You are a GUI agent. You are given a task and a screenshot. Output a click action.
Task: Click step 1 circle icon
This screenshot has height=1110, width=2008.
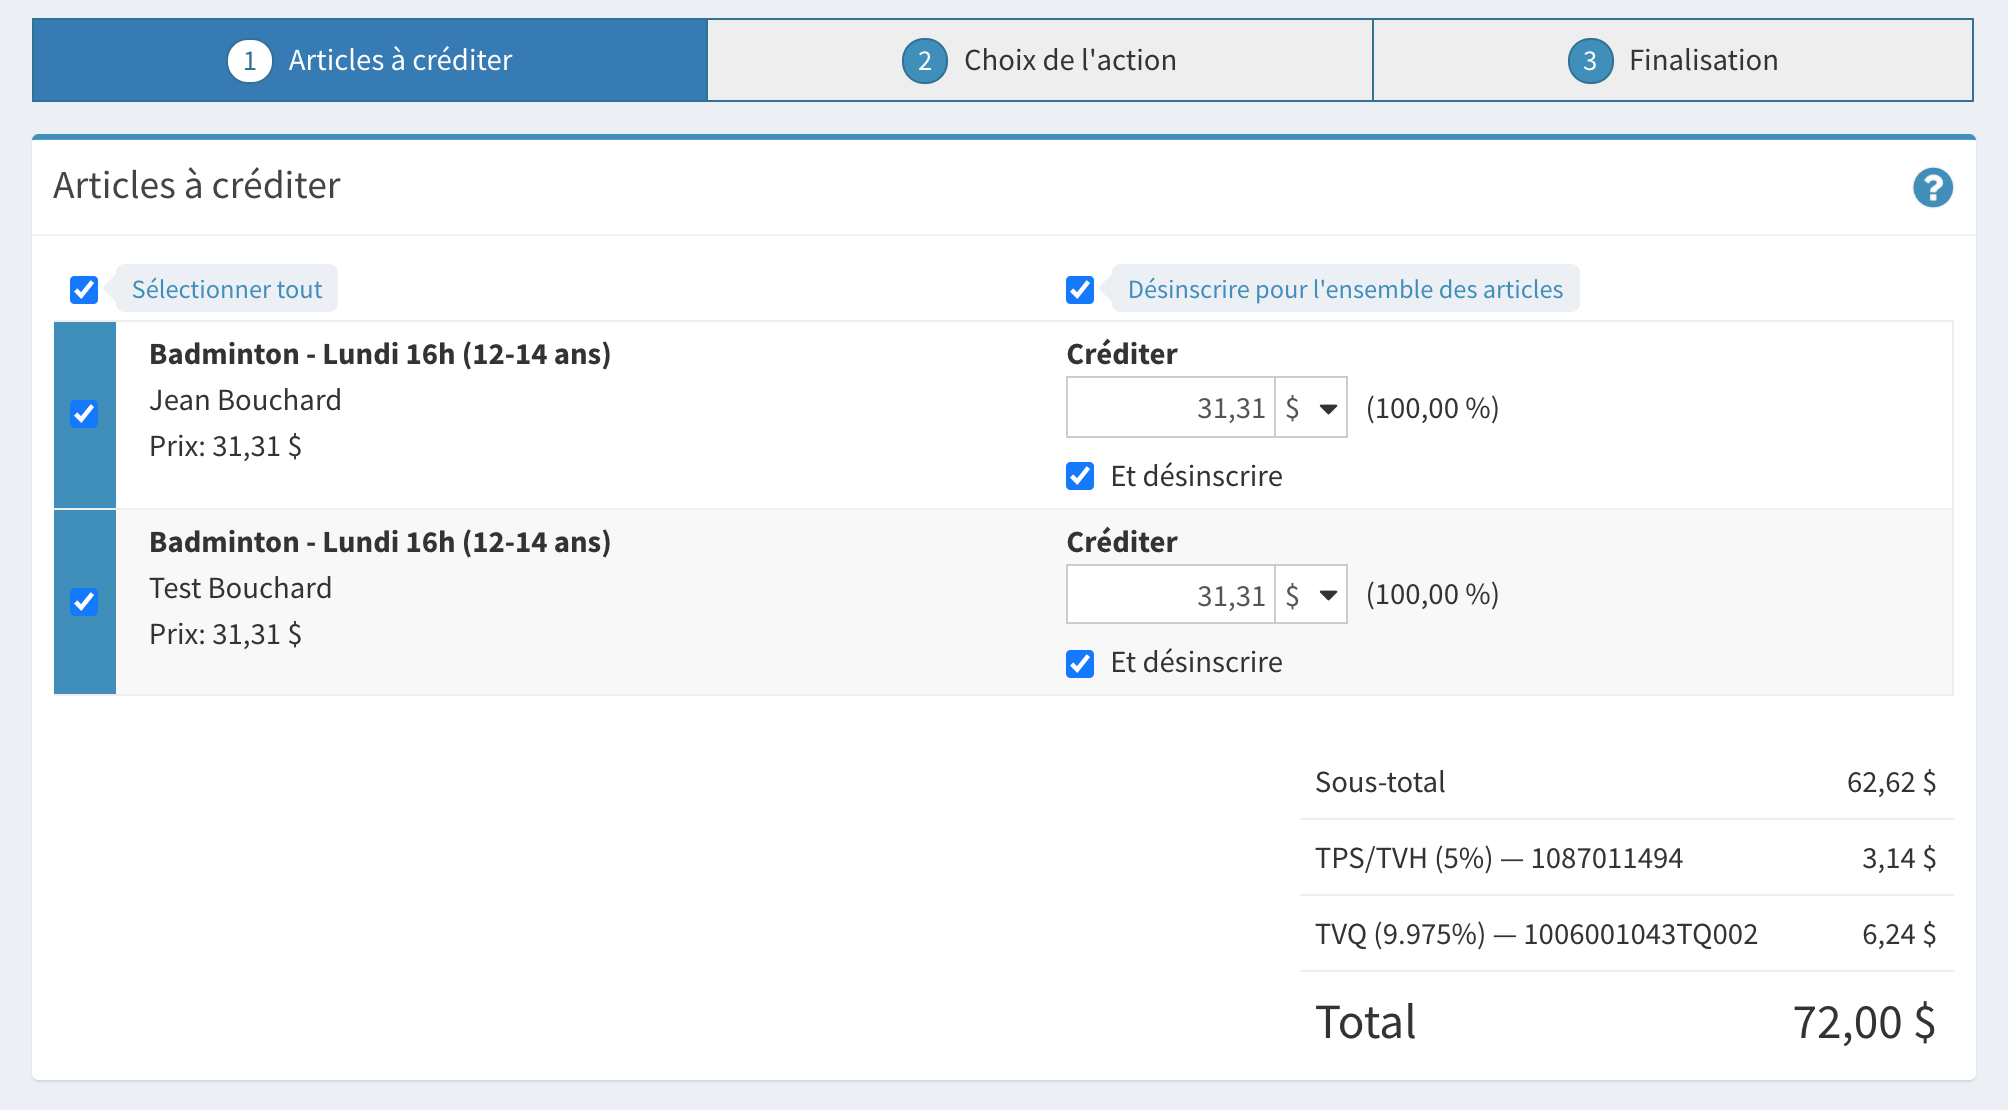click(250, 61)
